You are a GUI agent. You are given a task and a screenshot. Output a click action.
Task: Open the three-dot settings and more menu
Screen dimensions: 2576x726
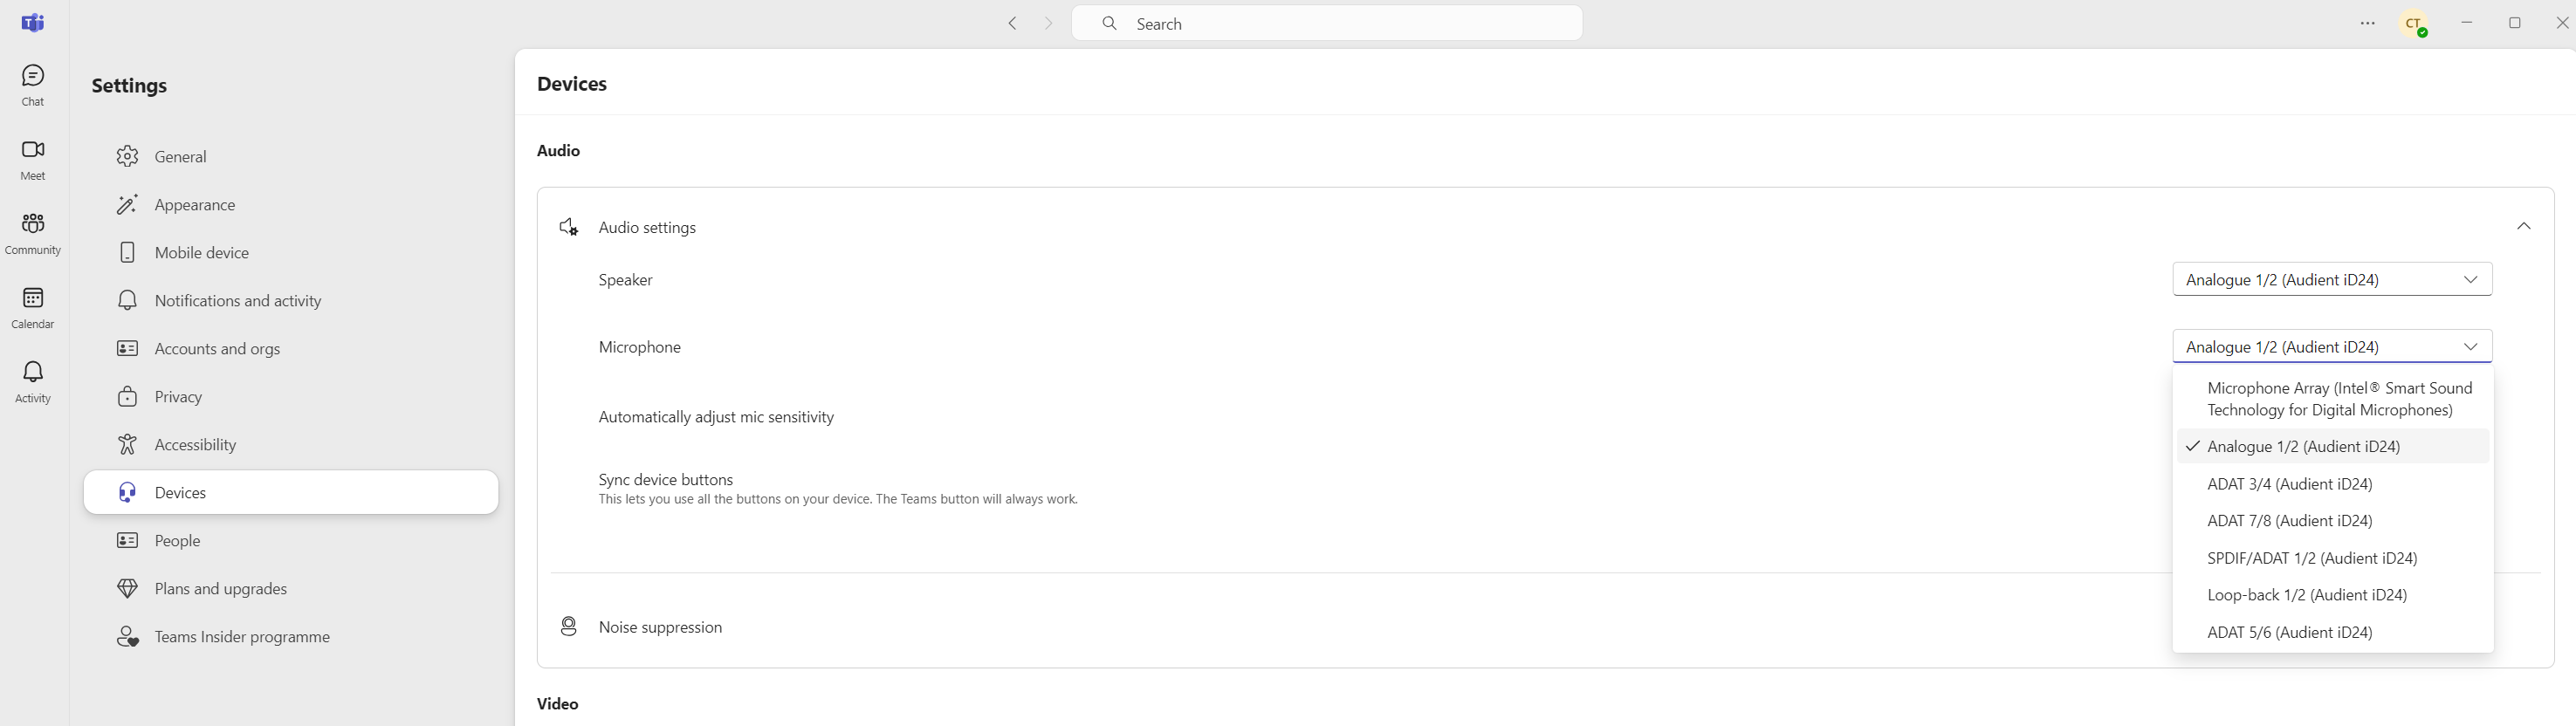point(2367,23)
